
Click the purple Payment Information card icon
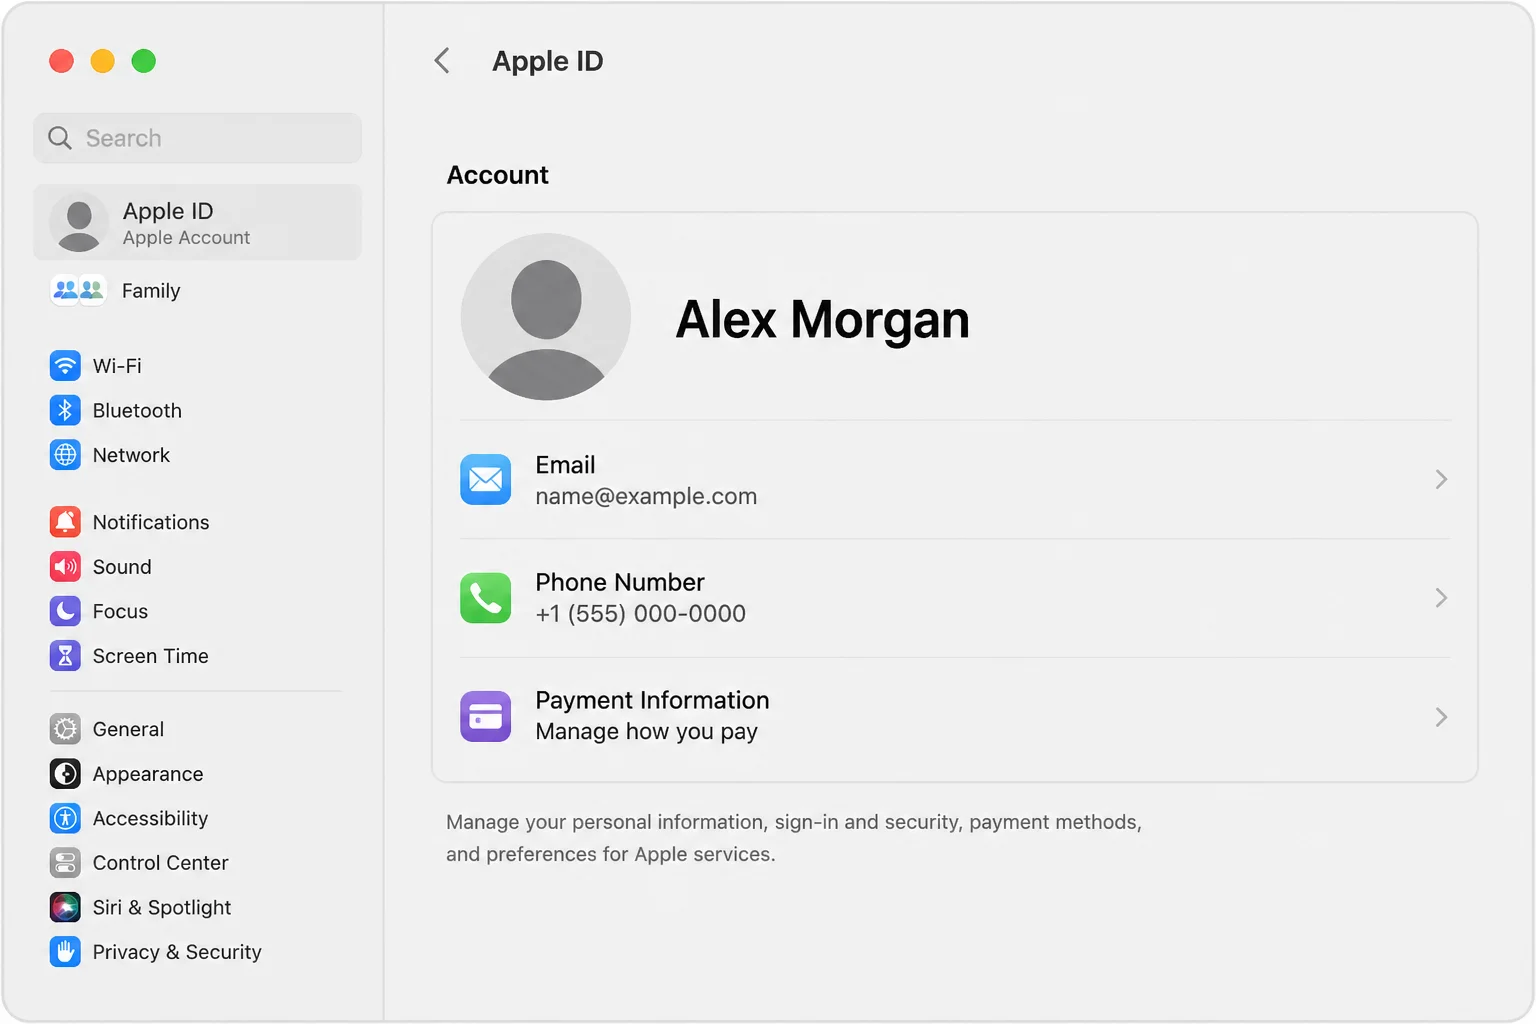[486, 716]
